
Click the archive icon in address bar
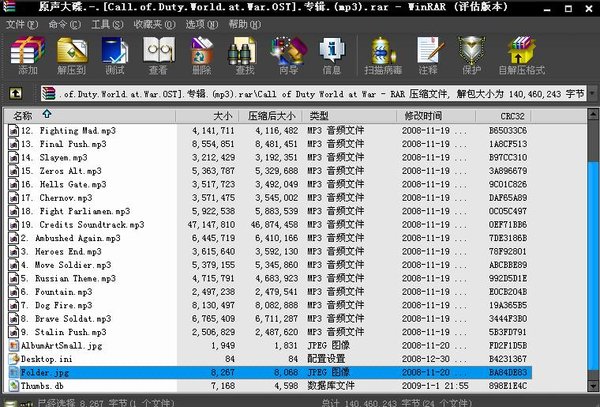coord(49,93)
